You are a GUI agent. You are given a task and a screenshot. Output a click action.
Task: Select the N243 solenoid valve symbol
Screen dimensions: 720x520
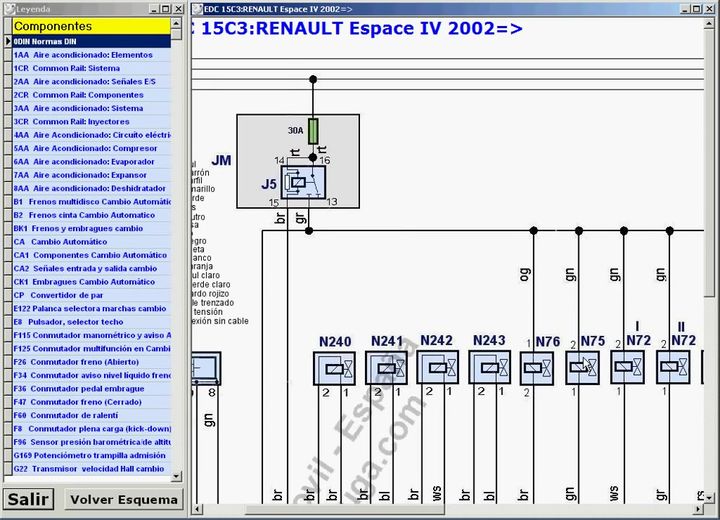point(489,367)
